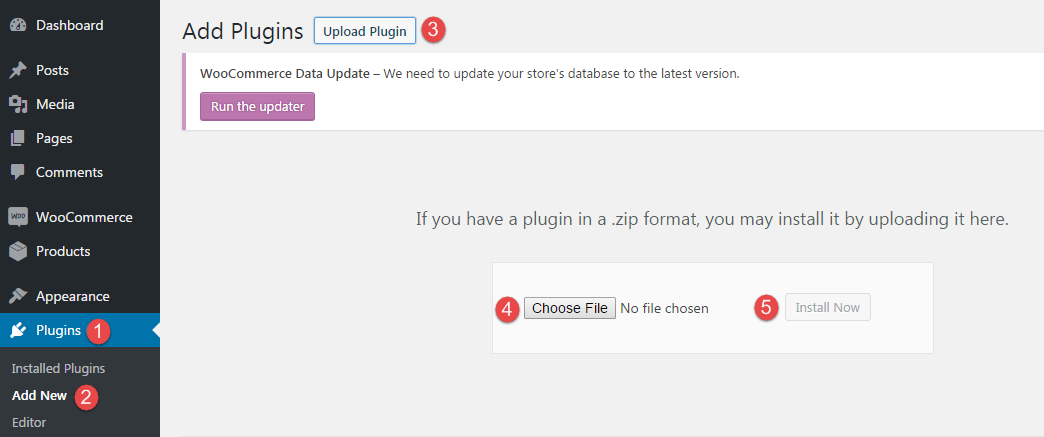Click the Appearance paintbrush icon
The width and height of the screenshot is (1044, 437).
pyautogui.click(x=18, y=296)
